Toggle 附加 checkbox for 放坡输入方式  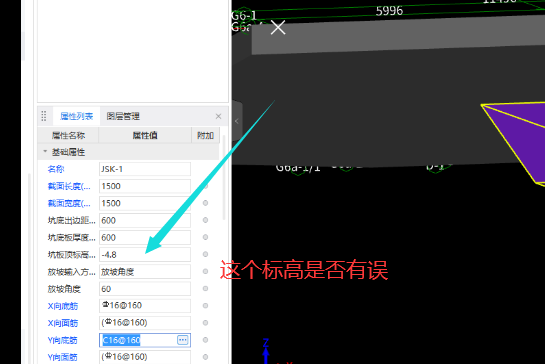coord(205,271)
